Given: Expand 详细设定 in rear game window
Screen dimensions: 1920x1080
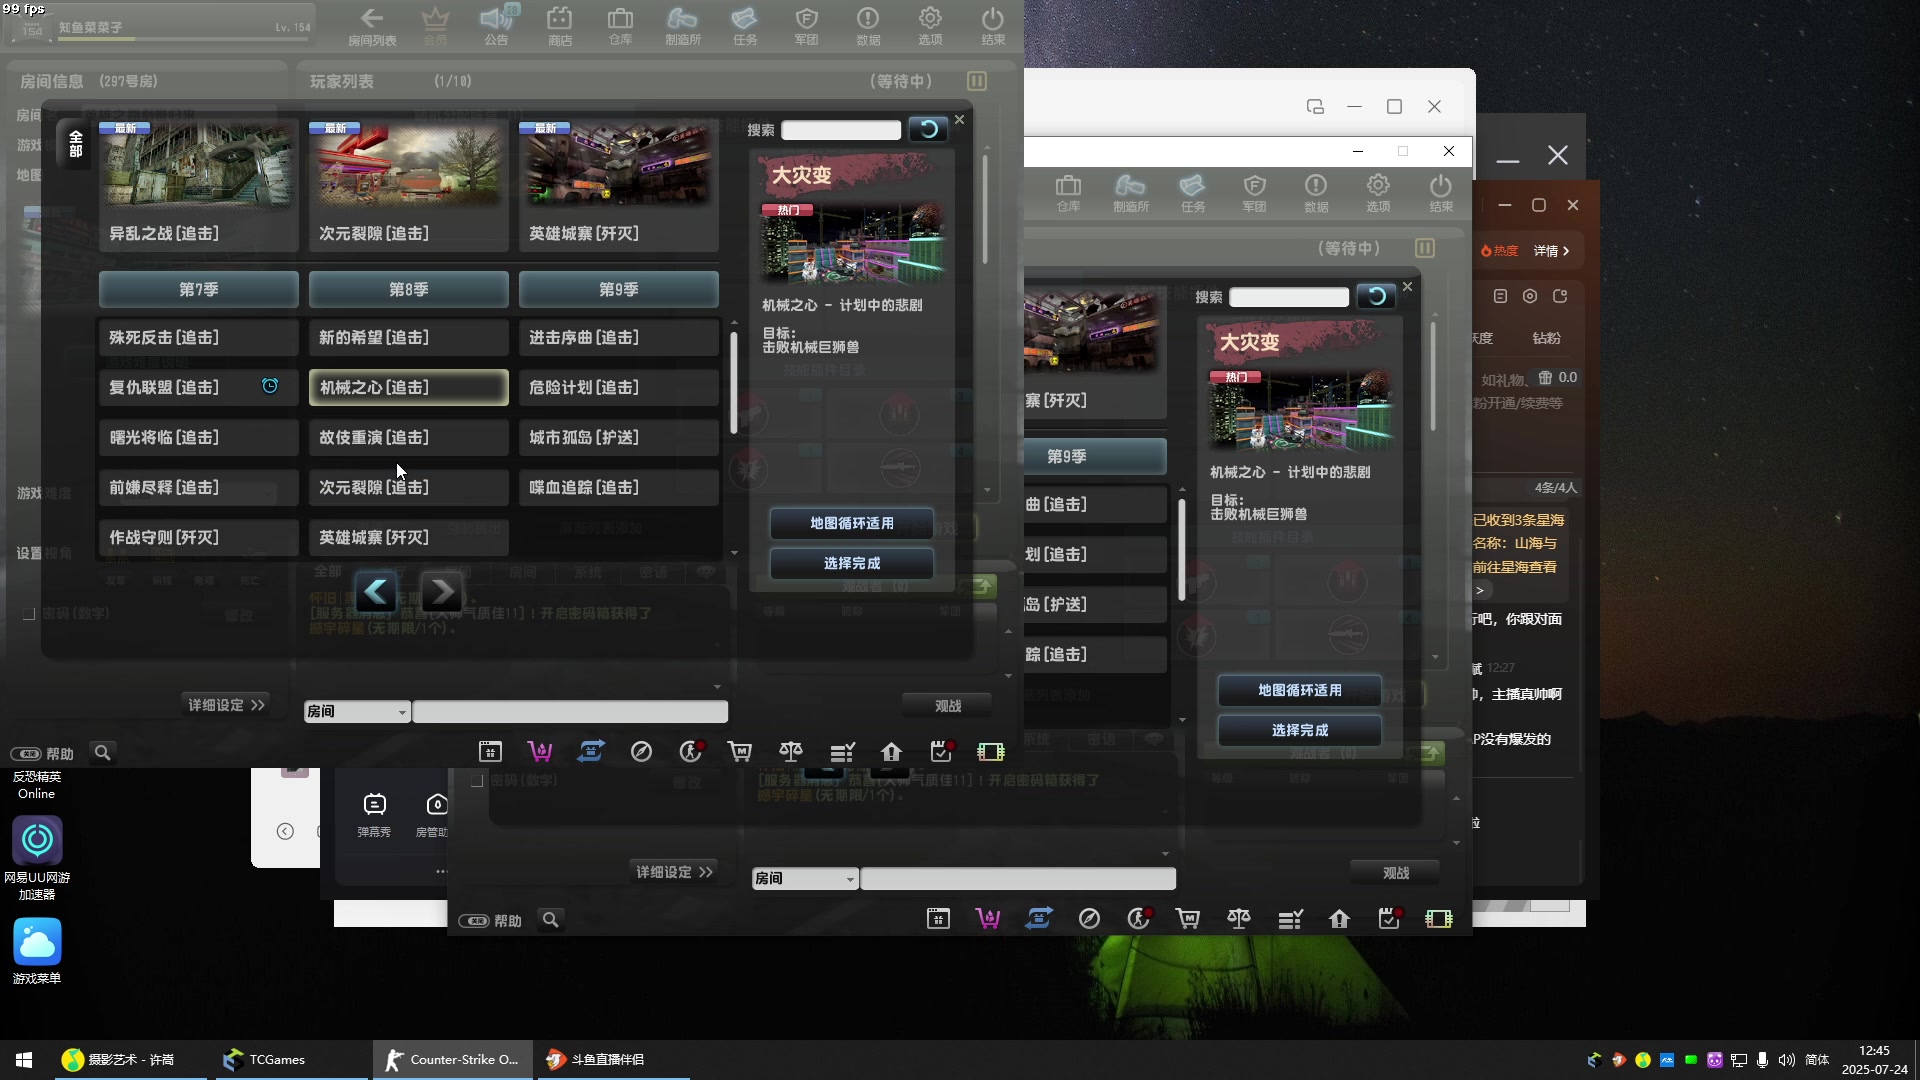Looking at the screenshot, I should pos(674,872).
